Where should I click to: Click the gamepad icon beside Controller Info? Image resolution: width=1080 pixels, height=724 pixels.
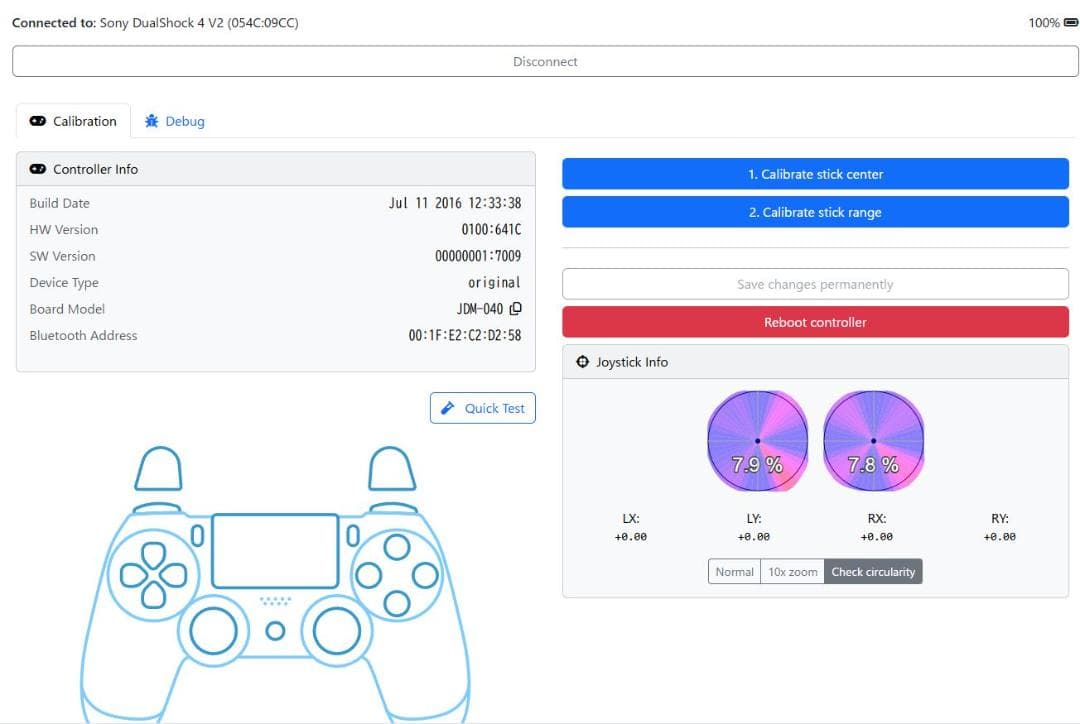click(38, 169)
